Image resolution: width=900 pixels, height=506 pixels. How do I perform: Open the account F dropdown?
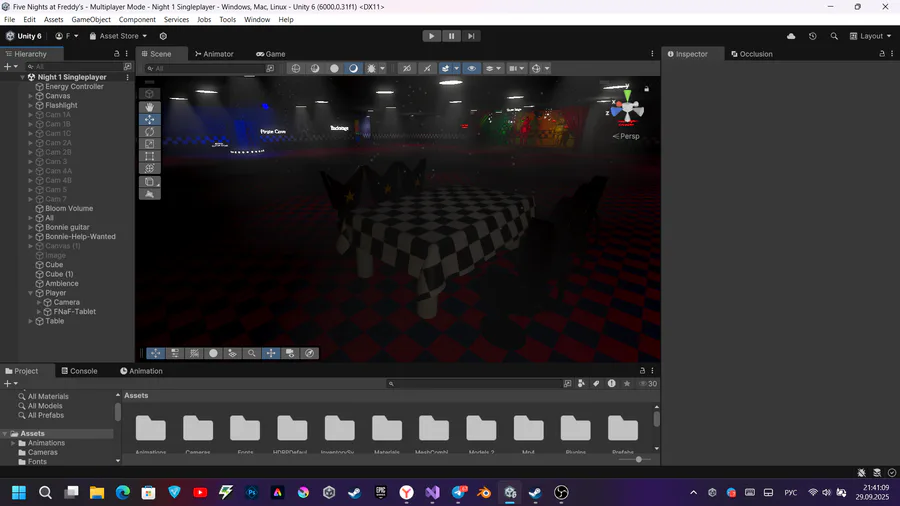[67, 36]
